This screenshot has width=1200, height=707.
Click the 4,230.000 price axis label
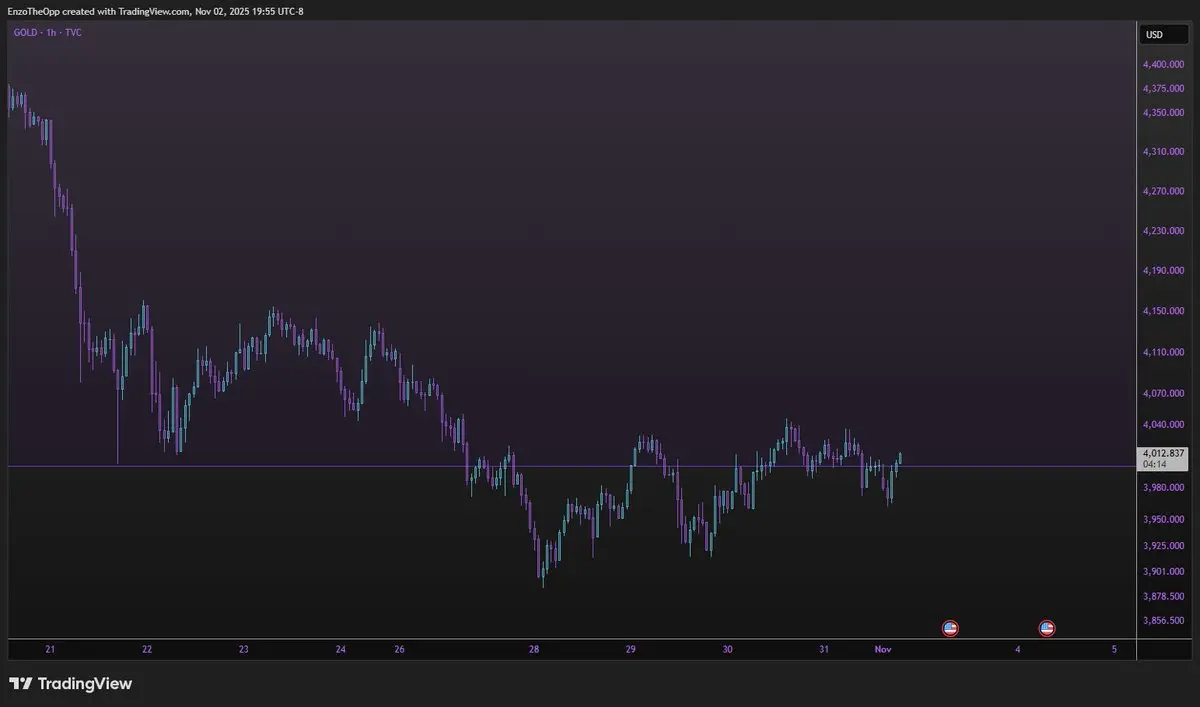[1162, 231]
